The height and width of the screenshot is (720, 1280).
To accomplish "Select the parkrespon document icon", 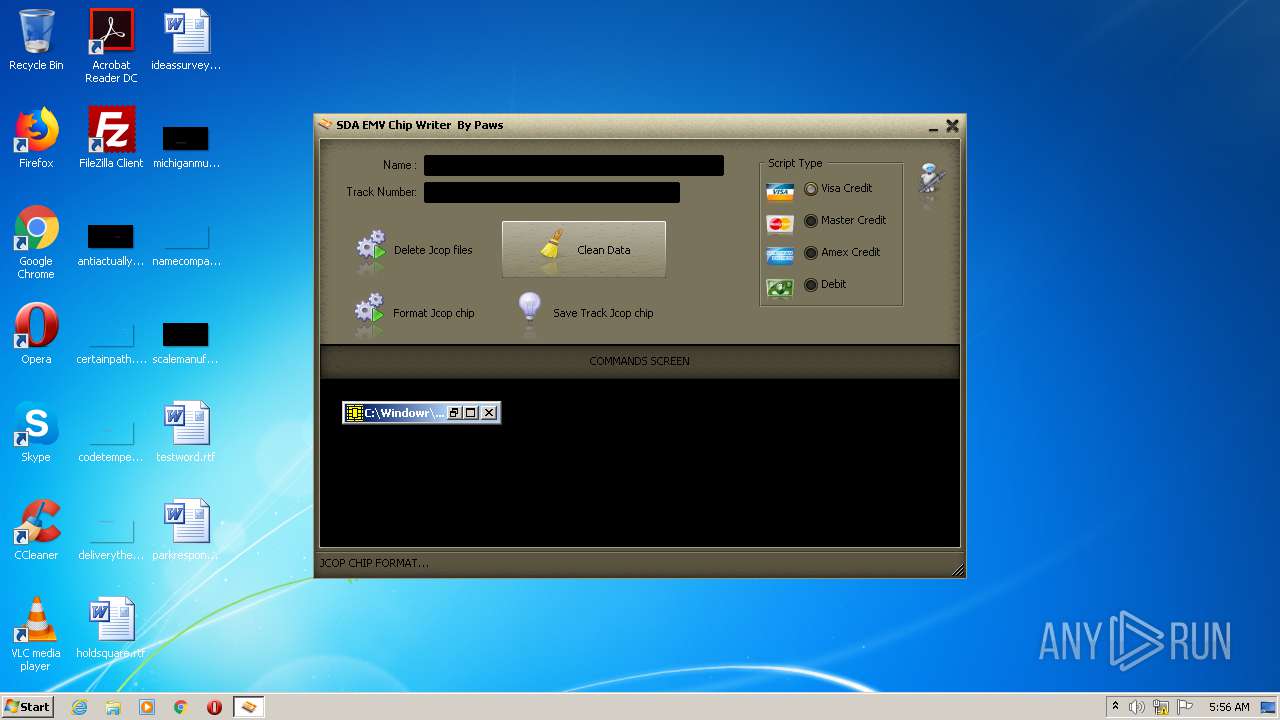I will tap(186, 530).
